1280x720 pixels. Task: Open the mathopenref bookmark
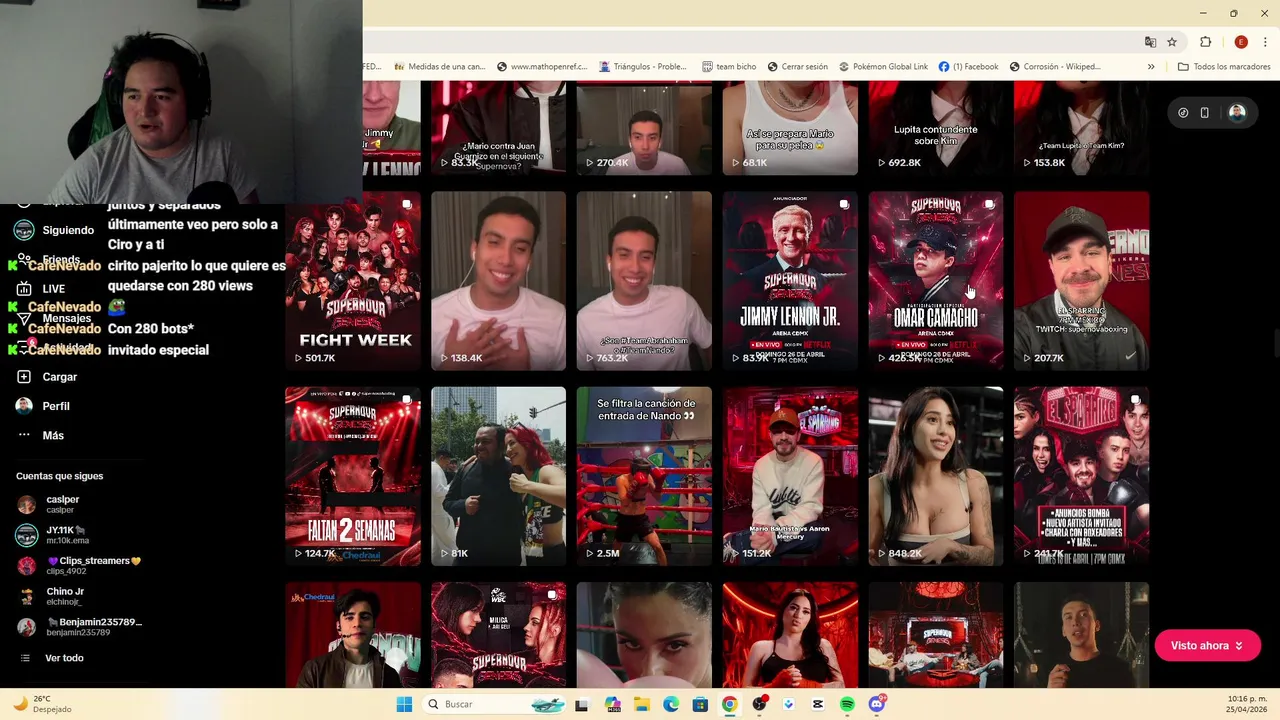point(542,66)
